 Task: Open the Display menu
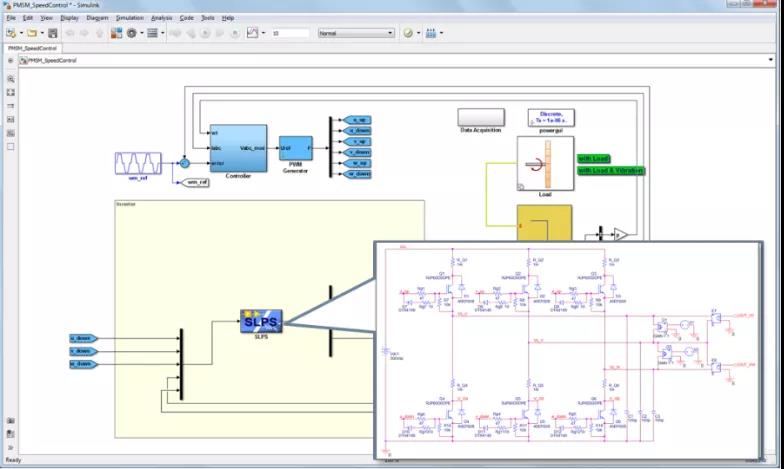70,18
